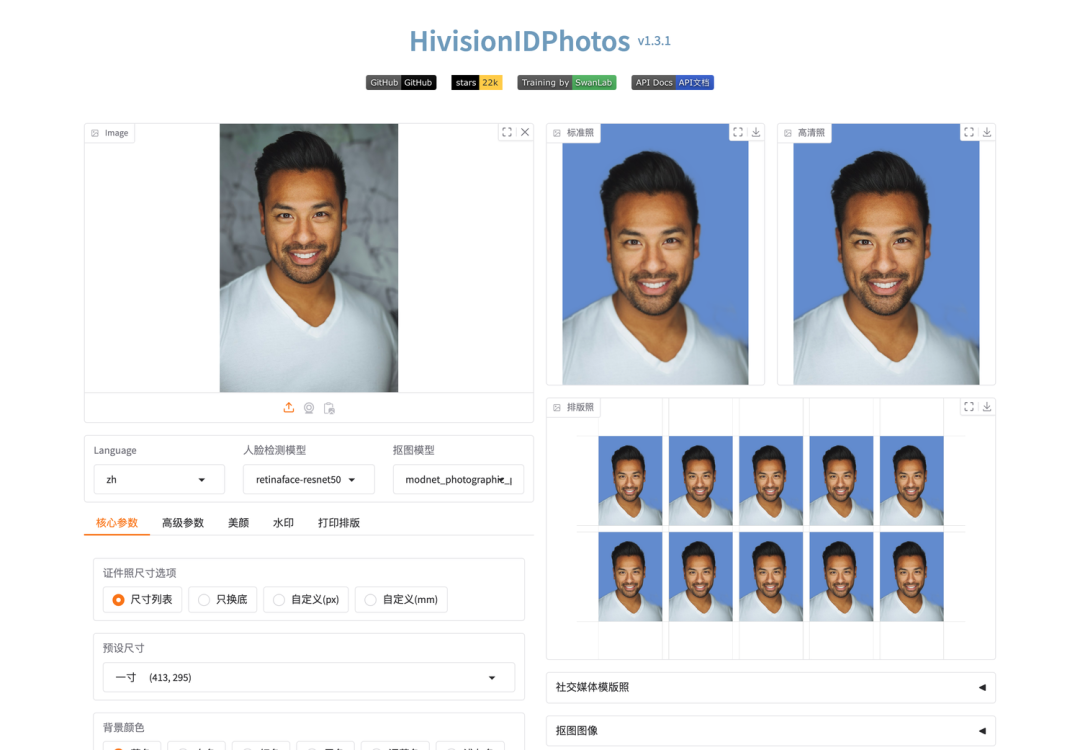Select the 自定义(mm) radio option

pyautogui.click(x=401, y=599)
